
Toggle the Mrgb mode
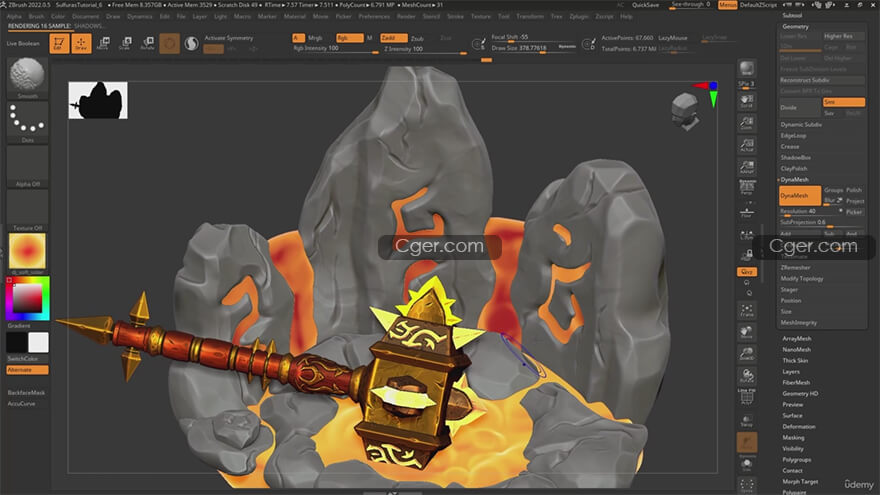pos(315,38)
